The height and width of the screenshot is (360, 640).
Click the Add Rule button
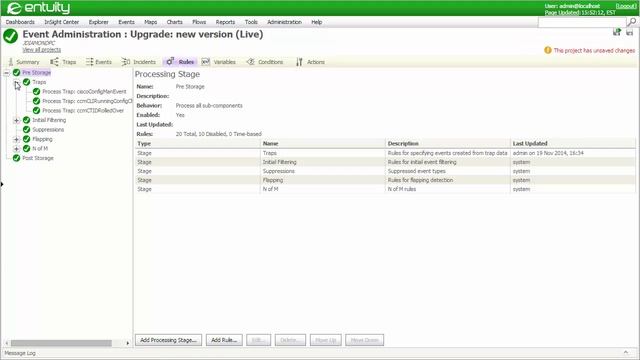click(224, 340)
